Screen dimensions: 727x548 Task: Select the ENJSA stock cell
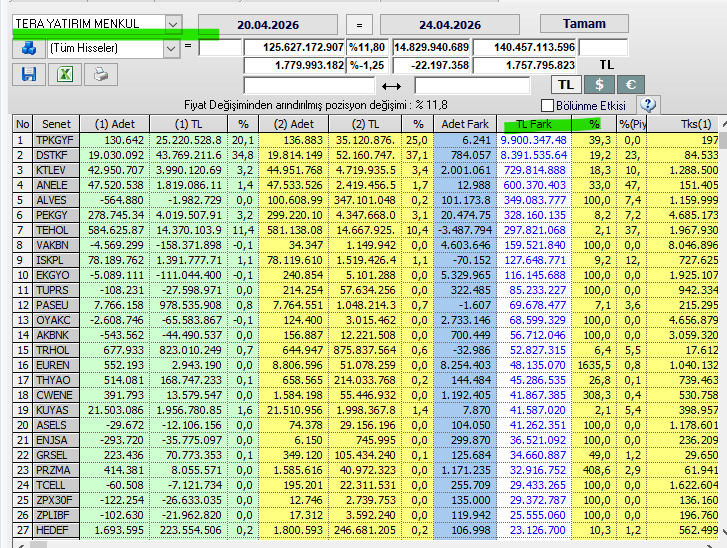[x=56, y=440]
